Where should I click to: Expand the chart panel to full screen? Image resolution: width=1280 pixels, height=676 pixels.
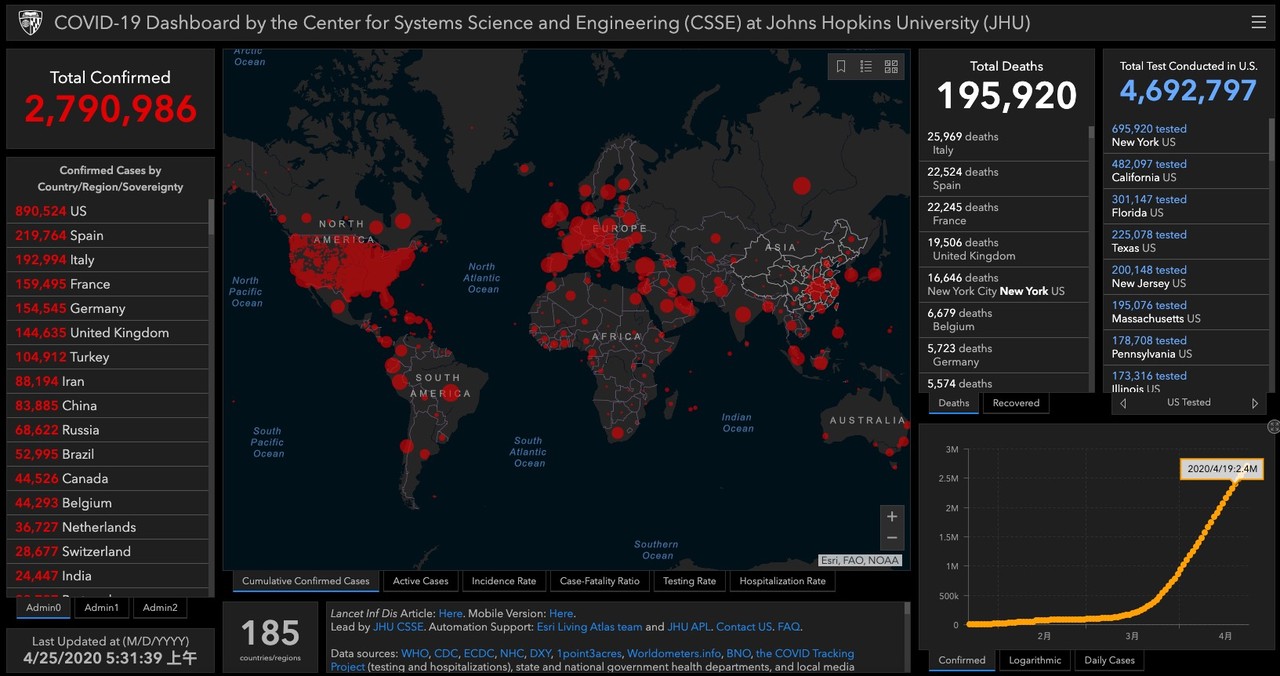pos(1273,427)
